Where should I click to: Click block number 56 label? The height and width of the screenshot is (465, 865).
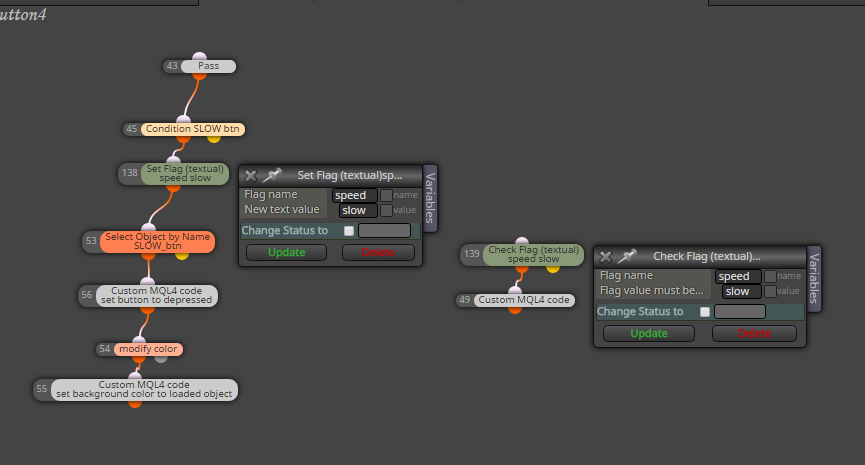pyautogui.click(x=87, y=295)
